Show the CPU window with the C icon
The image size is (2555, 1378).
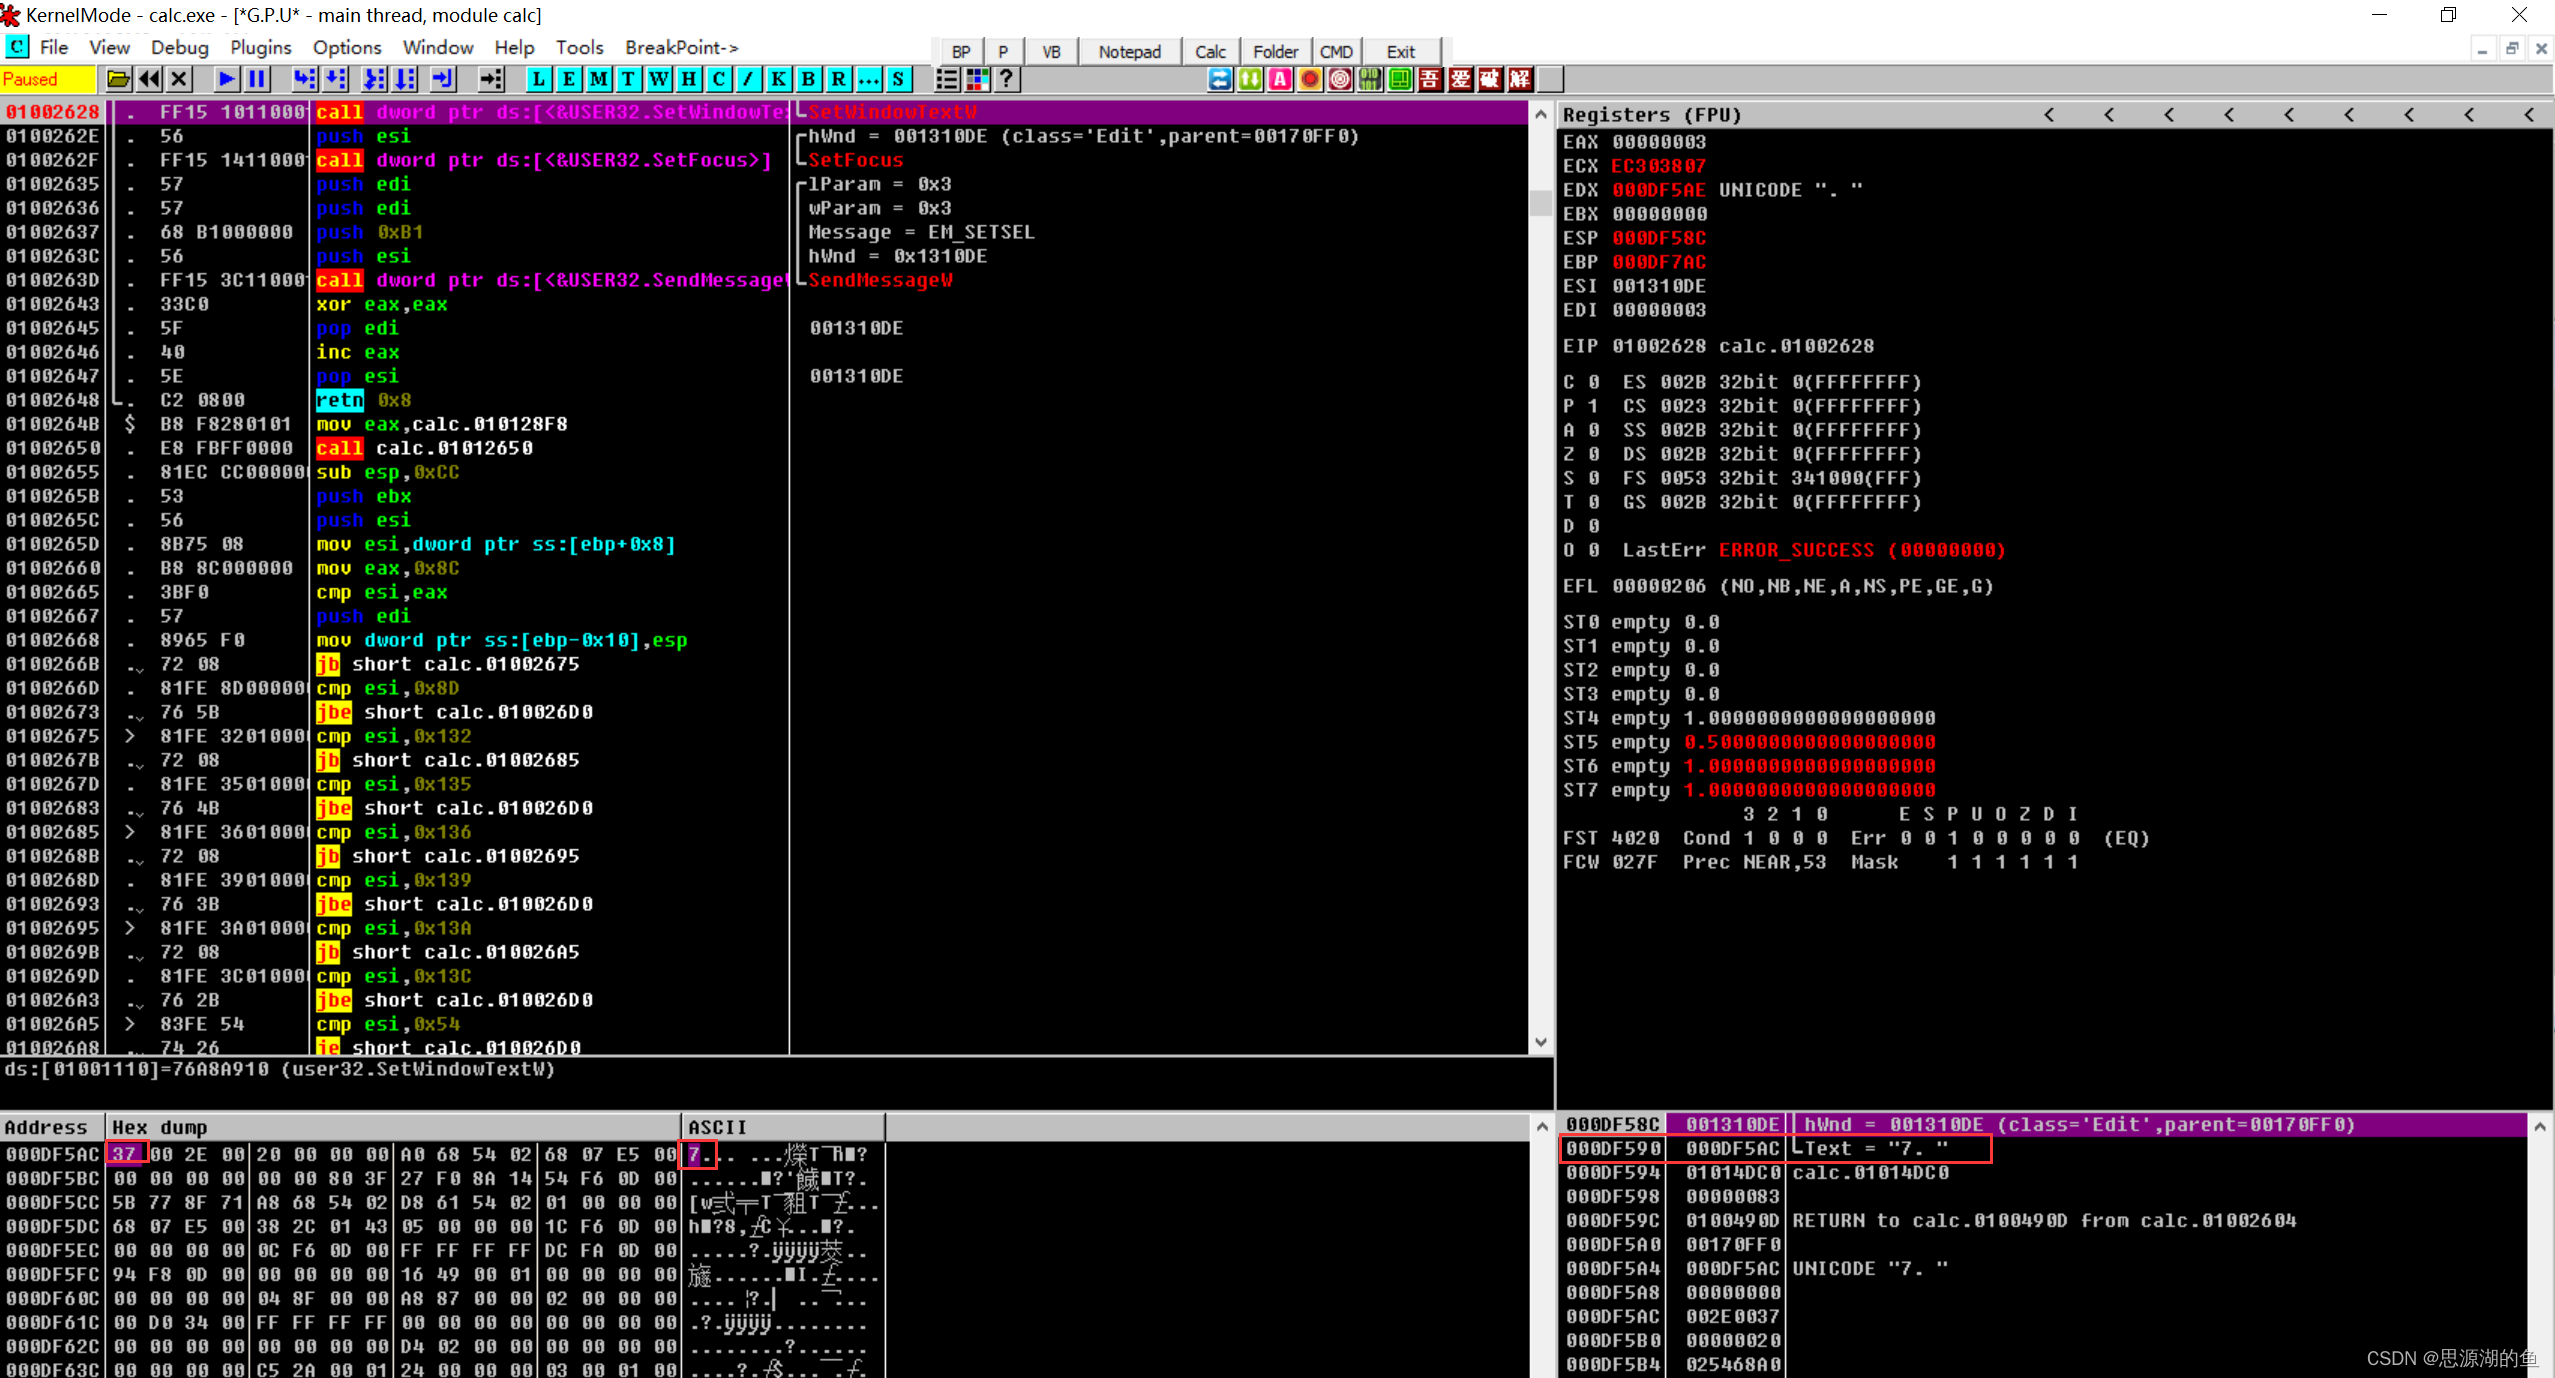719,79
